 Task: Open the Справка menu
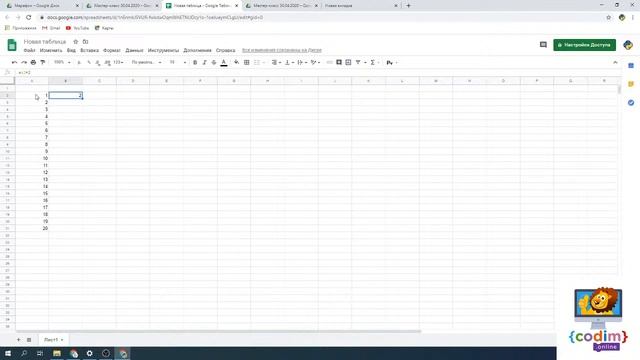[226, 50]
